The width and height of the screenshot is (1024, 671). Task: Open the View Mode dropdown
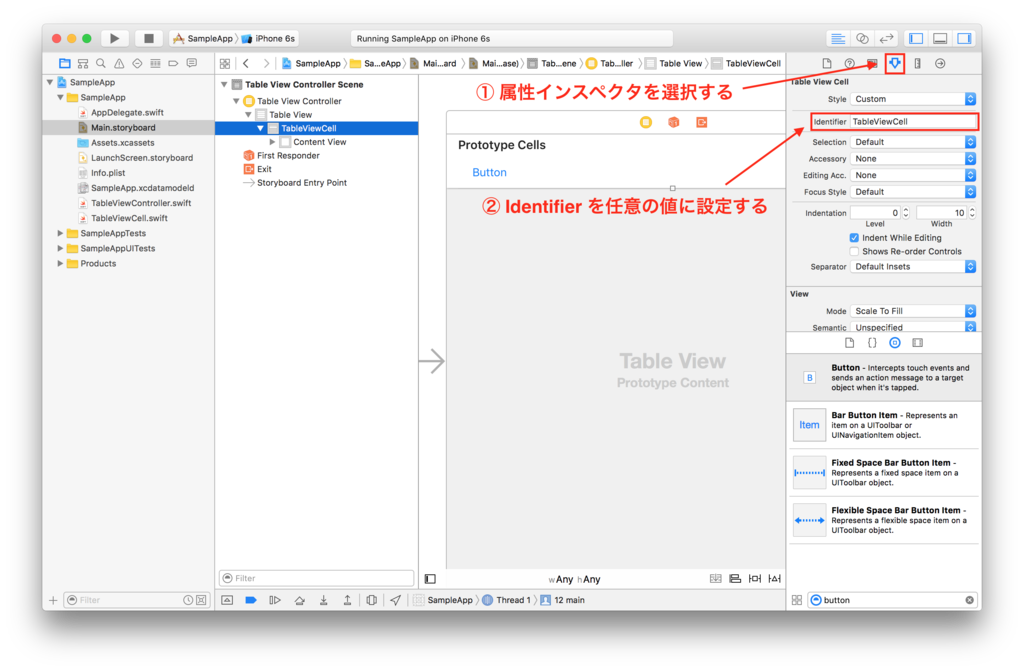coord(913,311)
